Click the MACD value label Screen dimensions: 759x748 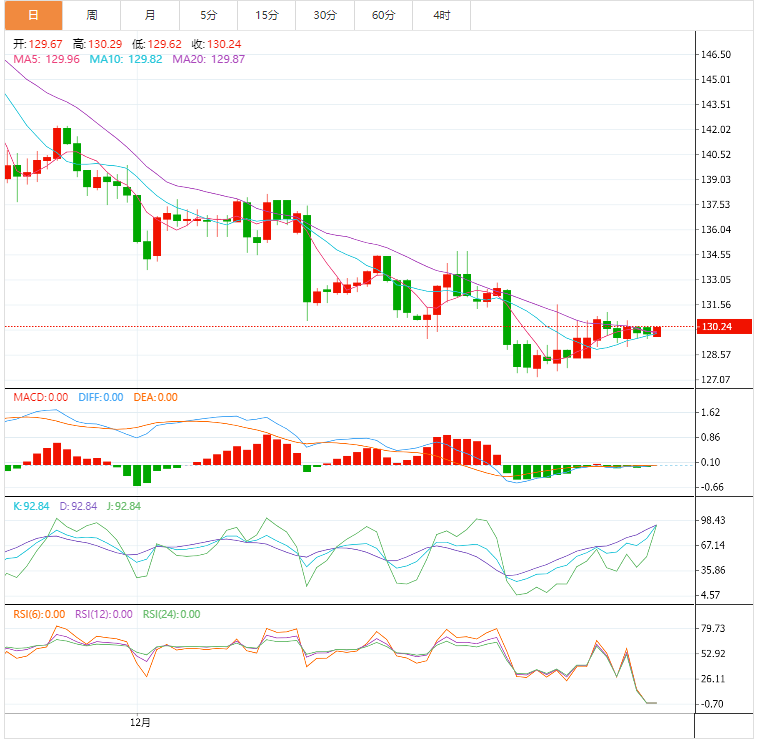coord(40,397)
